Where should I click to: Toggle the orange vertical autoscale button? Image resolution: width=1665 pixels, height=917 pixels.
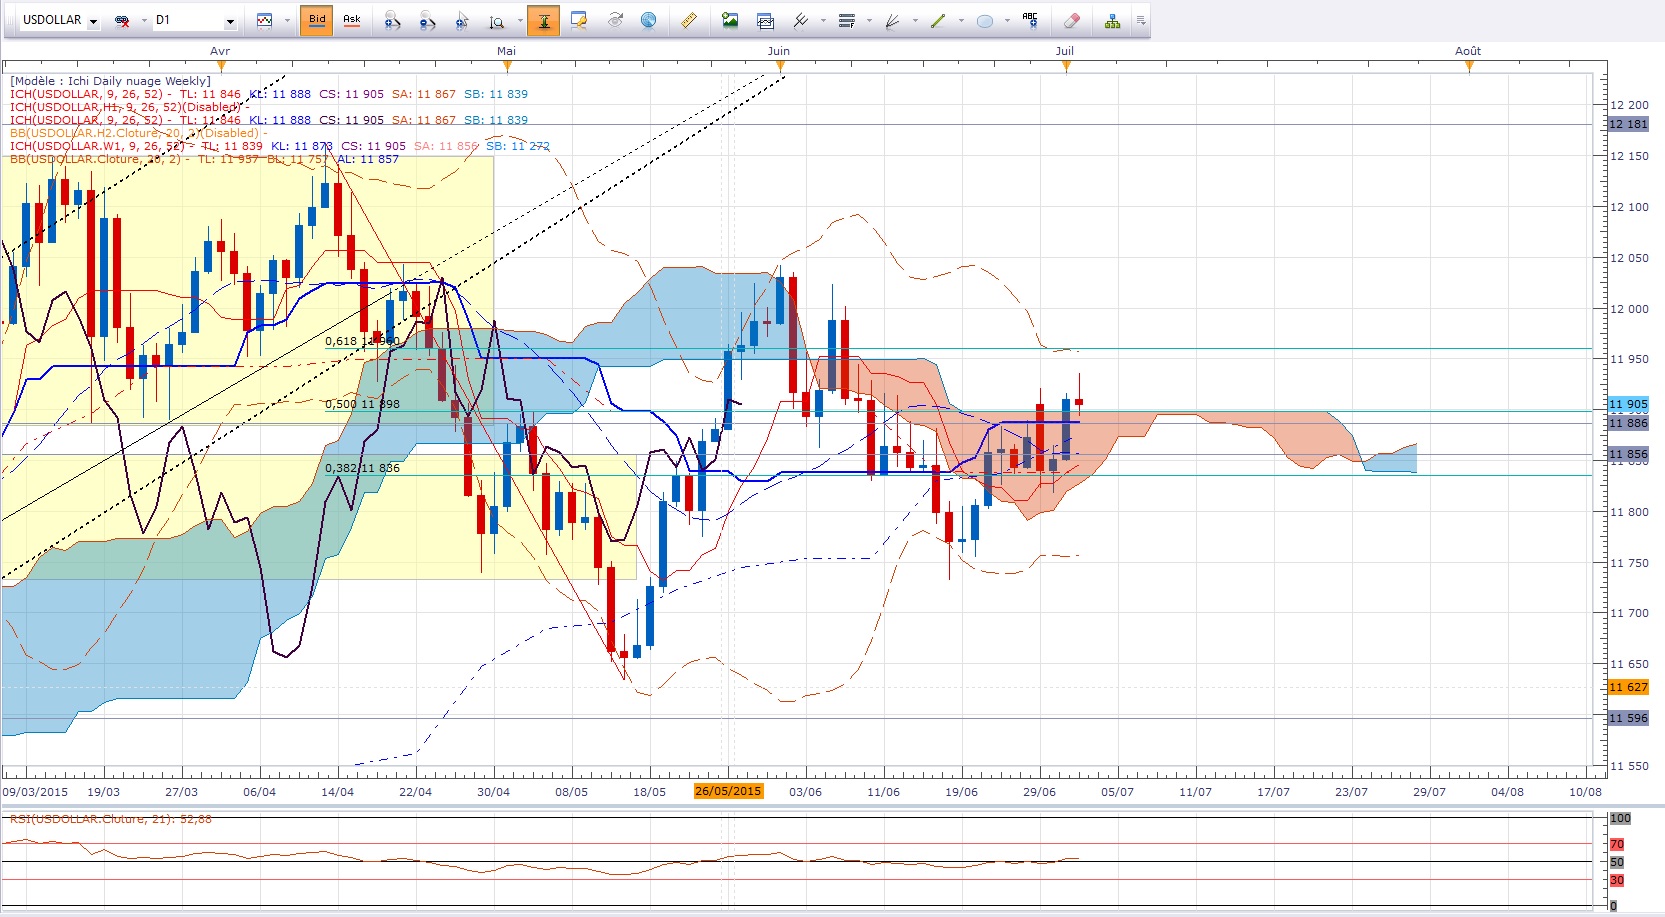tap(543, 20)
